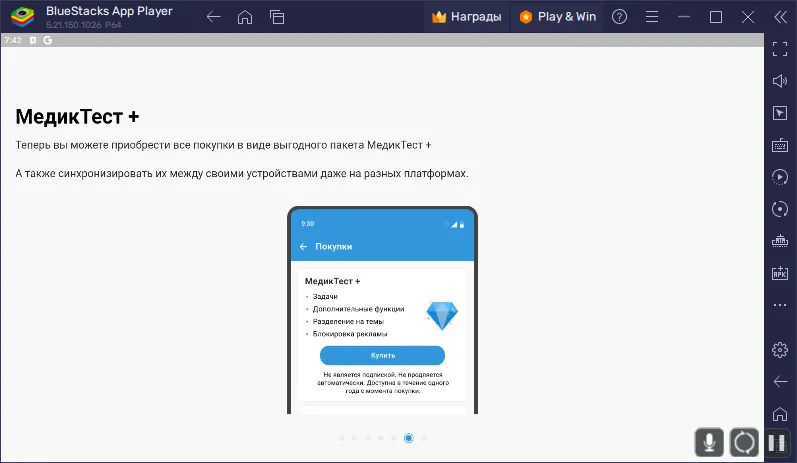Screen dimensions: 797x463
Task: Collapse the side toolbar with double chevron
Action: pos(780,17)
